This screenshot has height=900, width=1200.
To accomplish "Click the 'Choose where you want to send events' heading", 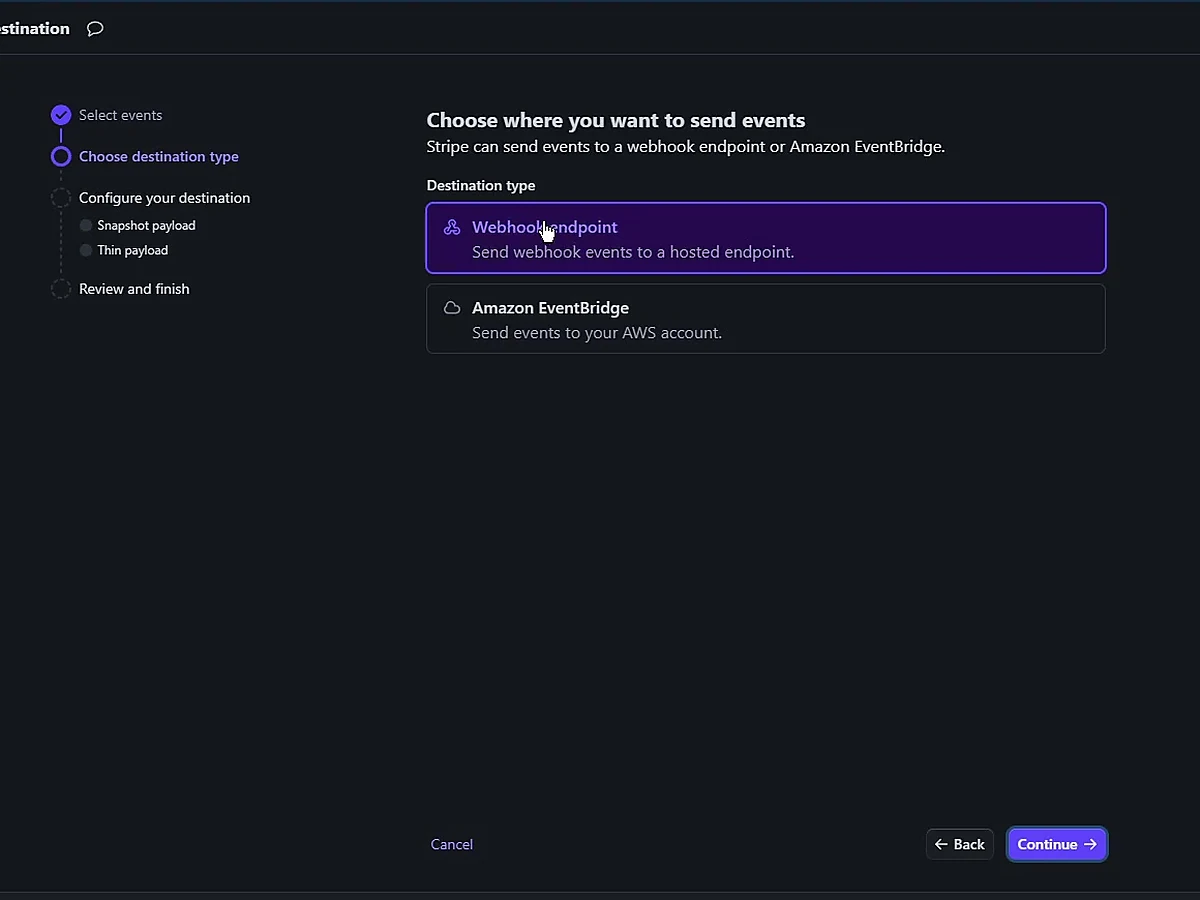I will point(616,120).
